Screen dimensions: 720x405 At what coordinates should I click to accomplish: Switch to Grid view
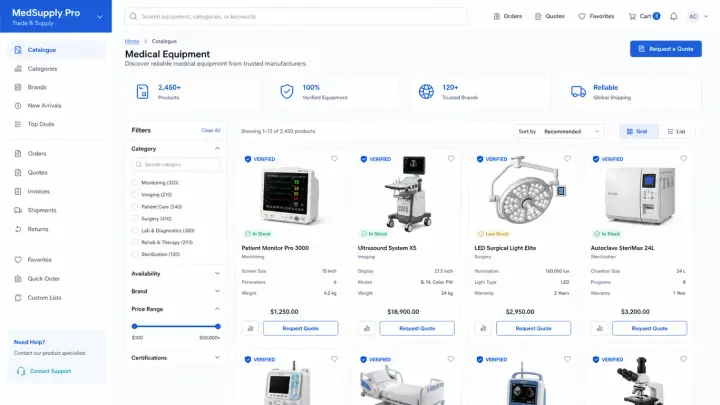pos(638,131)
